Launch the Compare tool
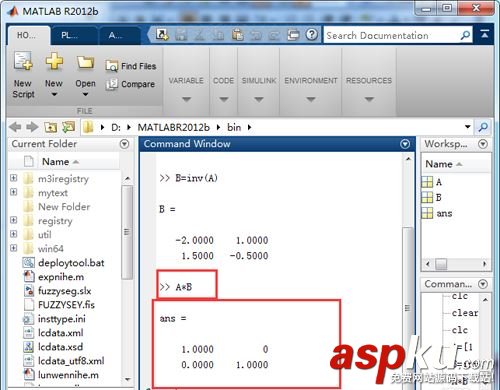The image size is (500, 390). click(x=130, y=84)
